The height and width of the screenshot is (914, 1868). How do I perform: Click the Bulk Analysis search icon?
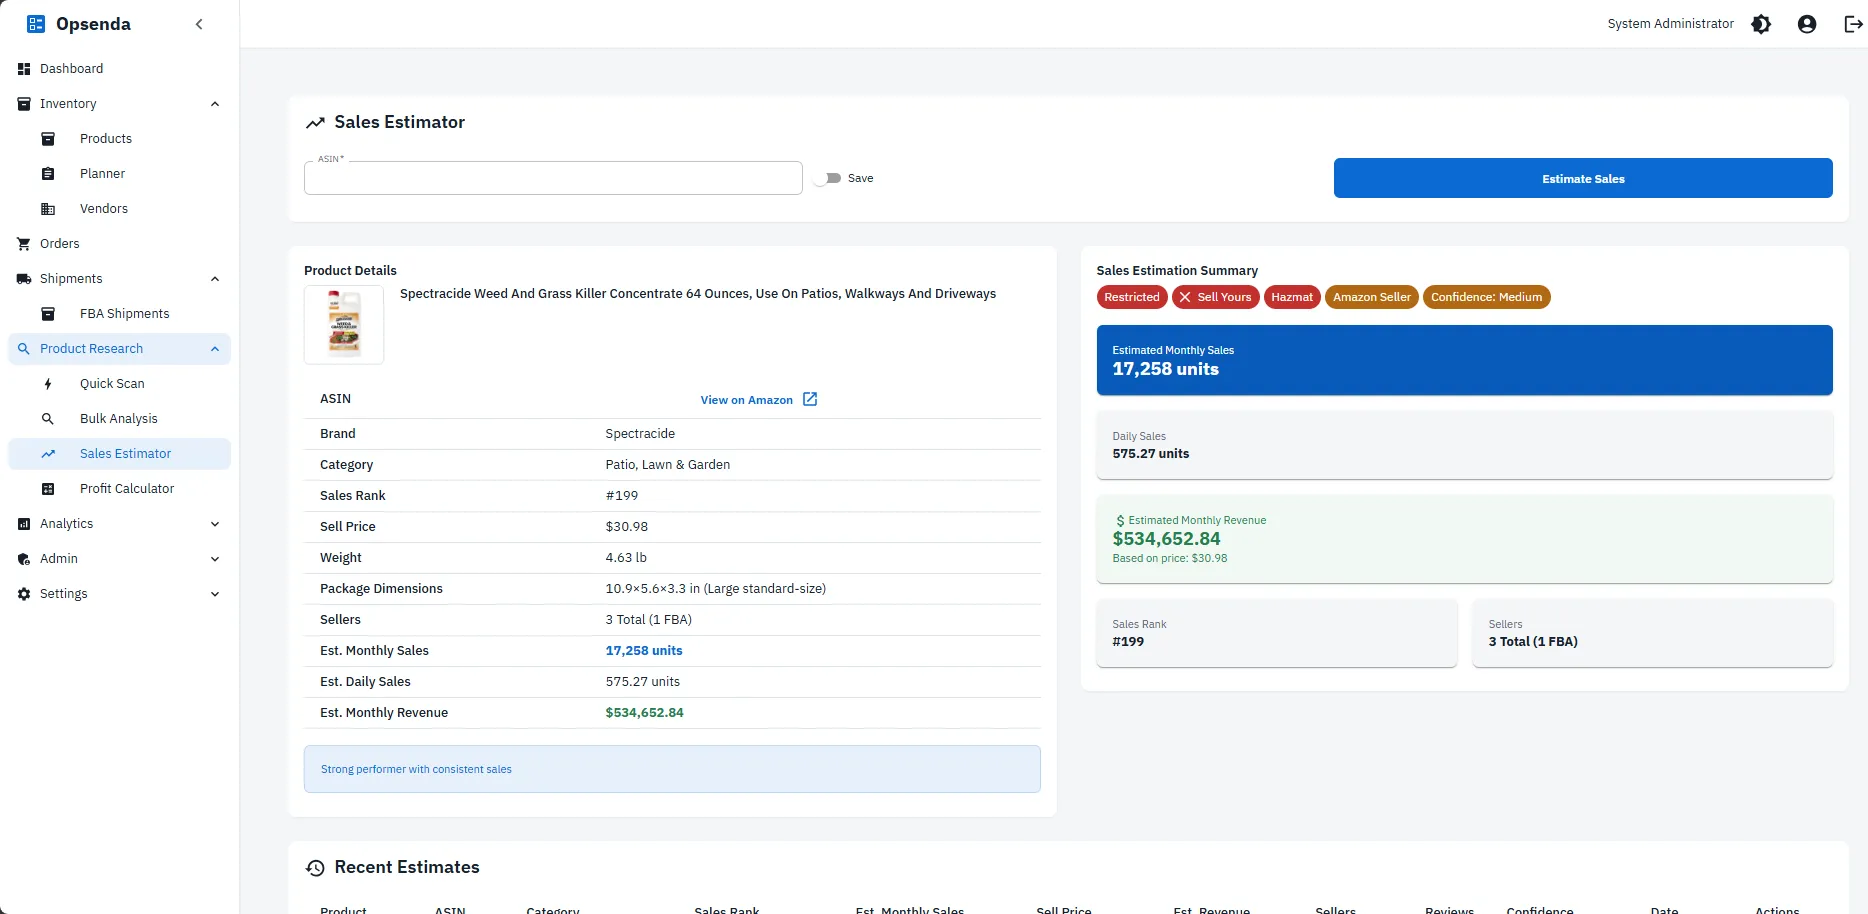[x=48, y=419]
